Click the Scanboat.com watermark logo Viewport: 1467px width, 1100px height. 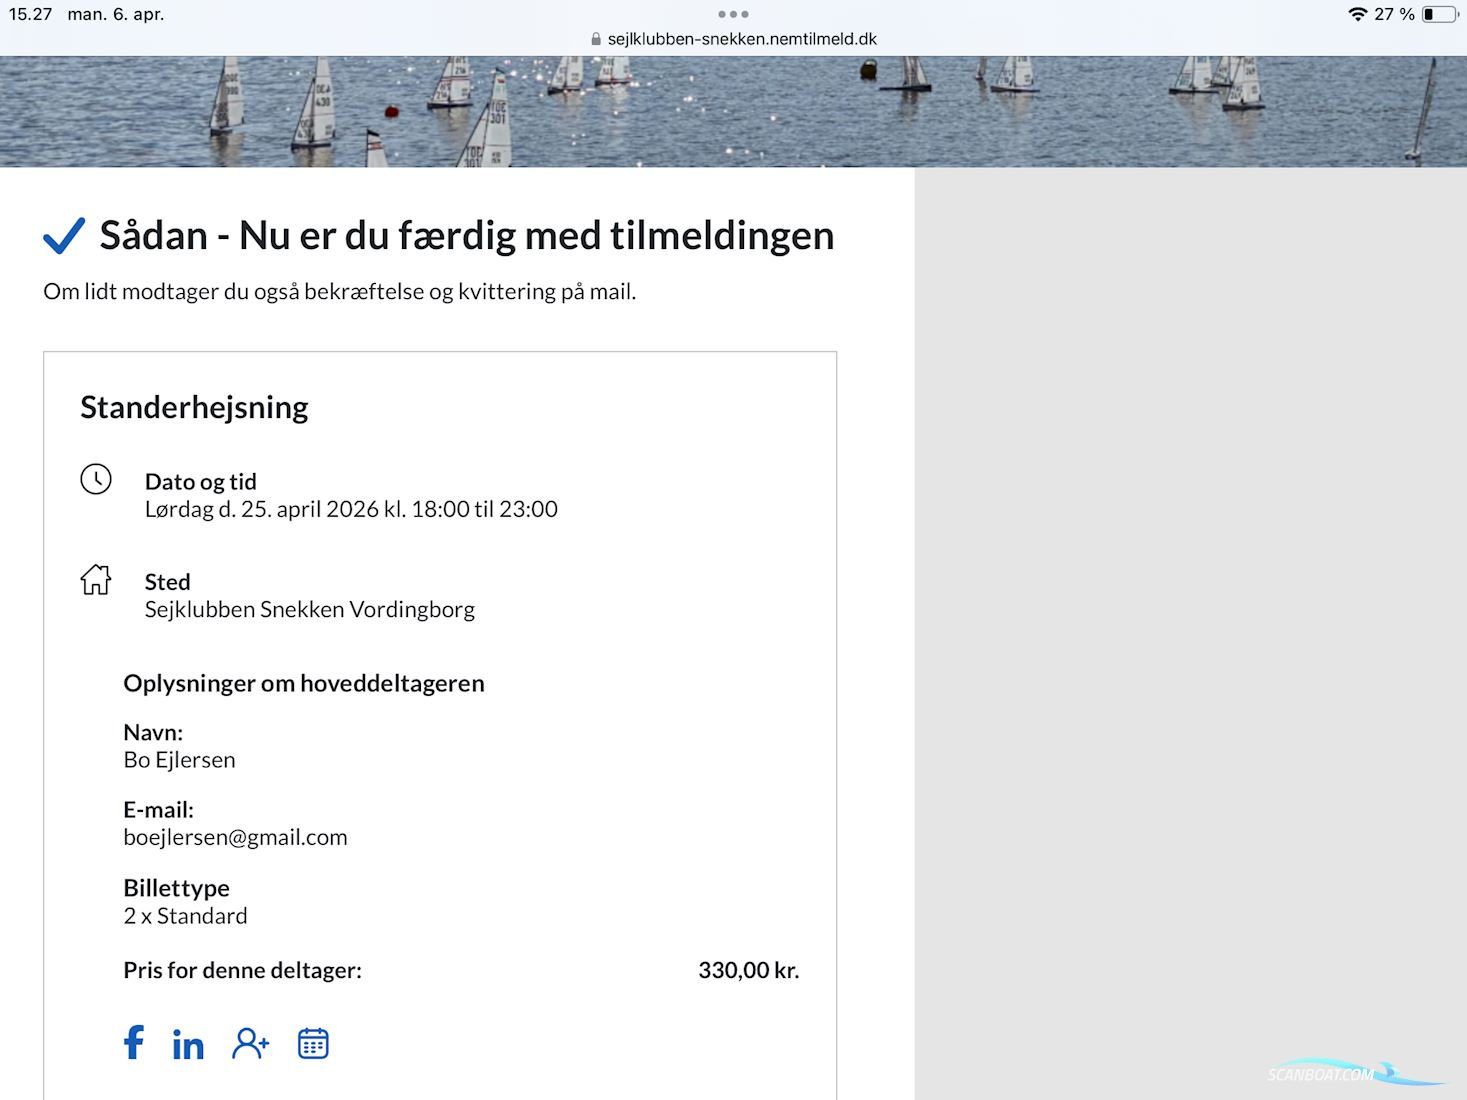(x=1340, y=1074)
